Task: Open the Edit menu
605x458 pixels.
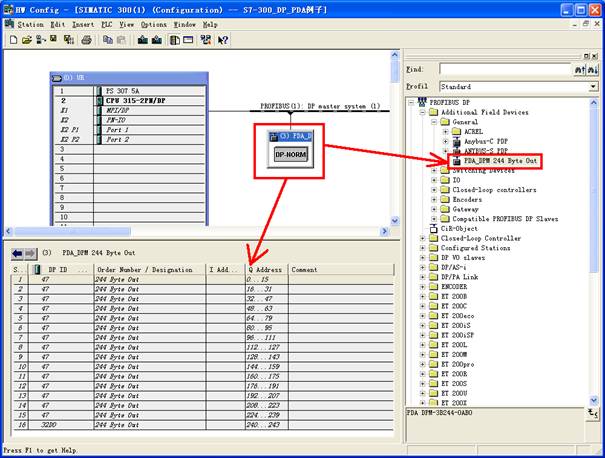Action: click(x=58, y=24)
